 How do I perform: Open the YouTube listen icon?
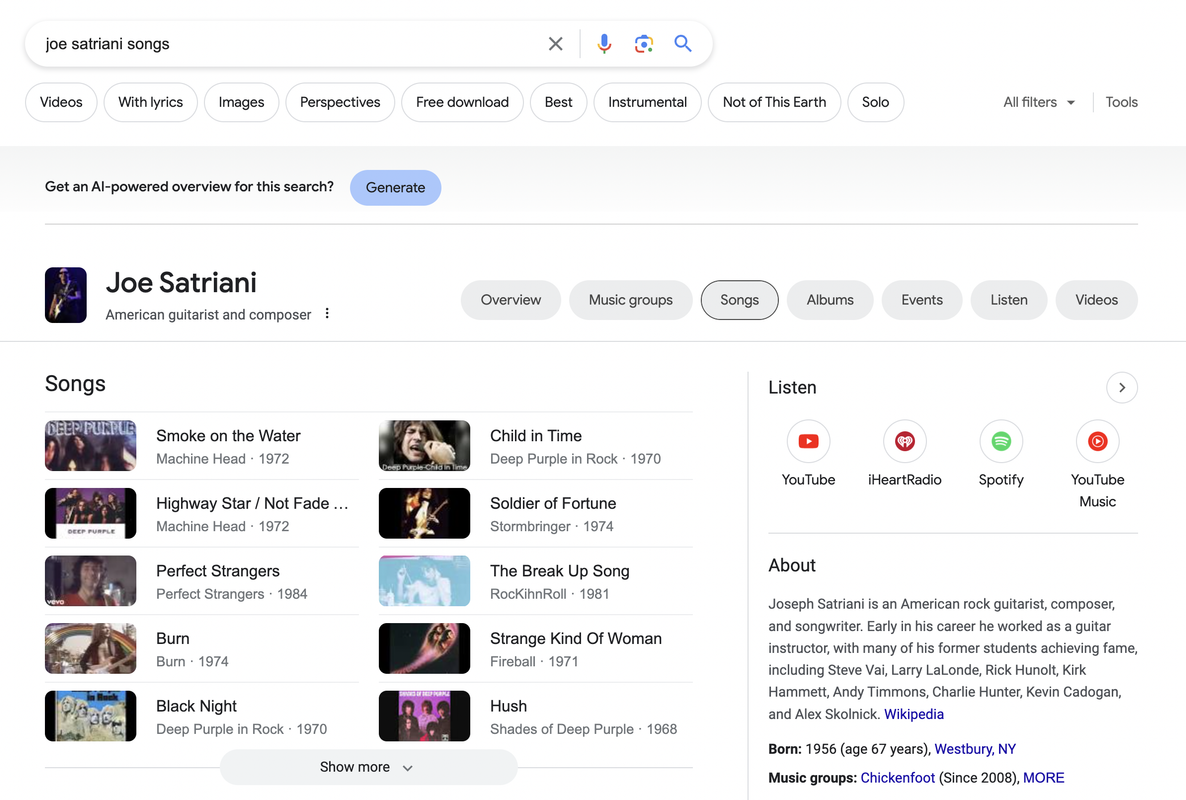(808, 441)
